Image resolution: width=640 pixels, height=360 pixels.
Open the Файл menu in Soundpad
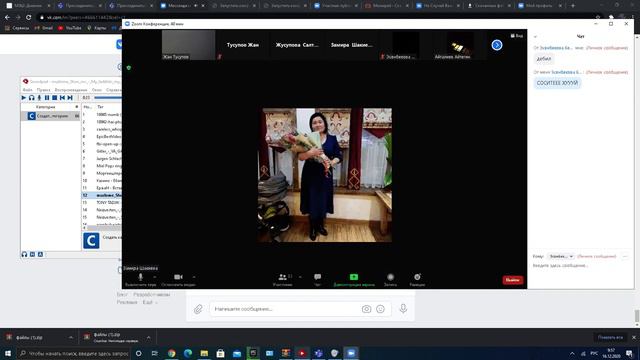pyautogui.click(x=27, y=90)
